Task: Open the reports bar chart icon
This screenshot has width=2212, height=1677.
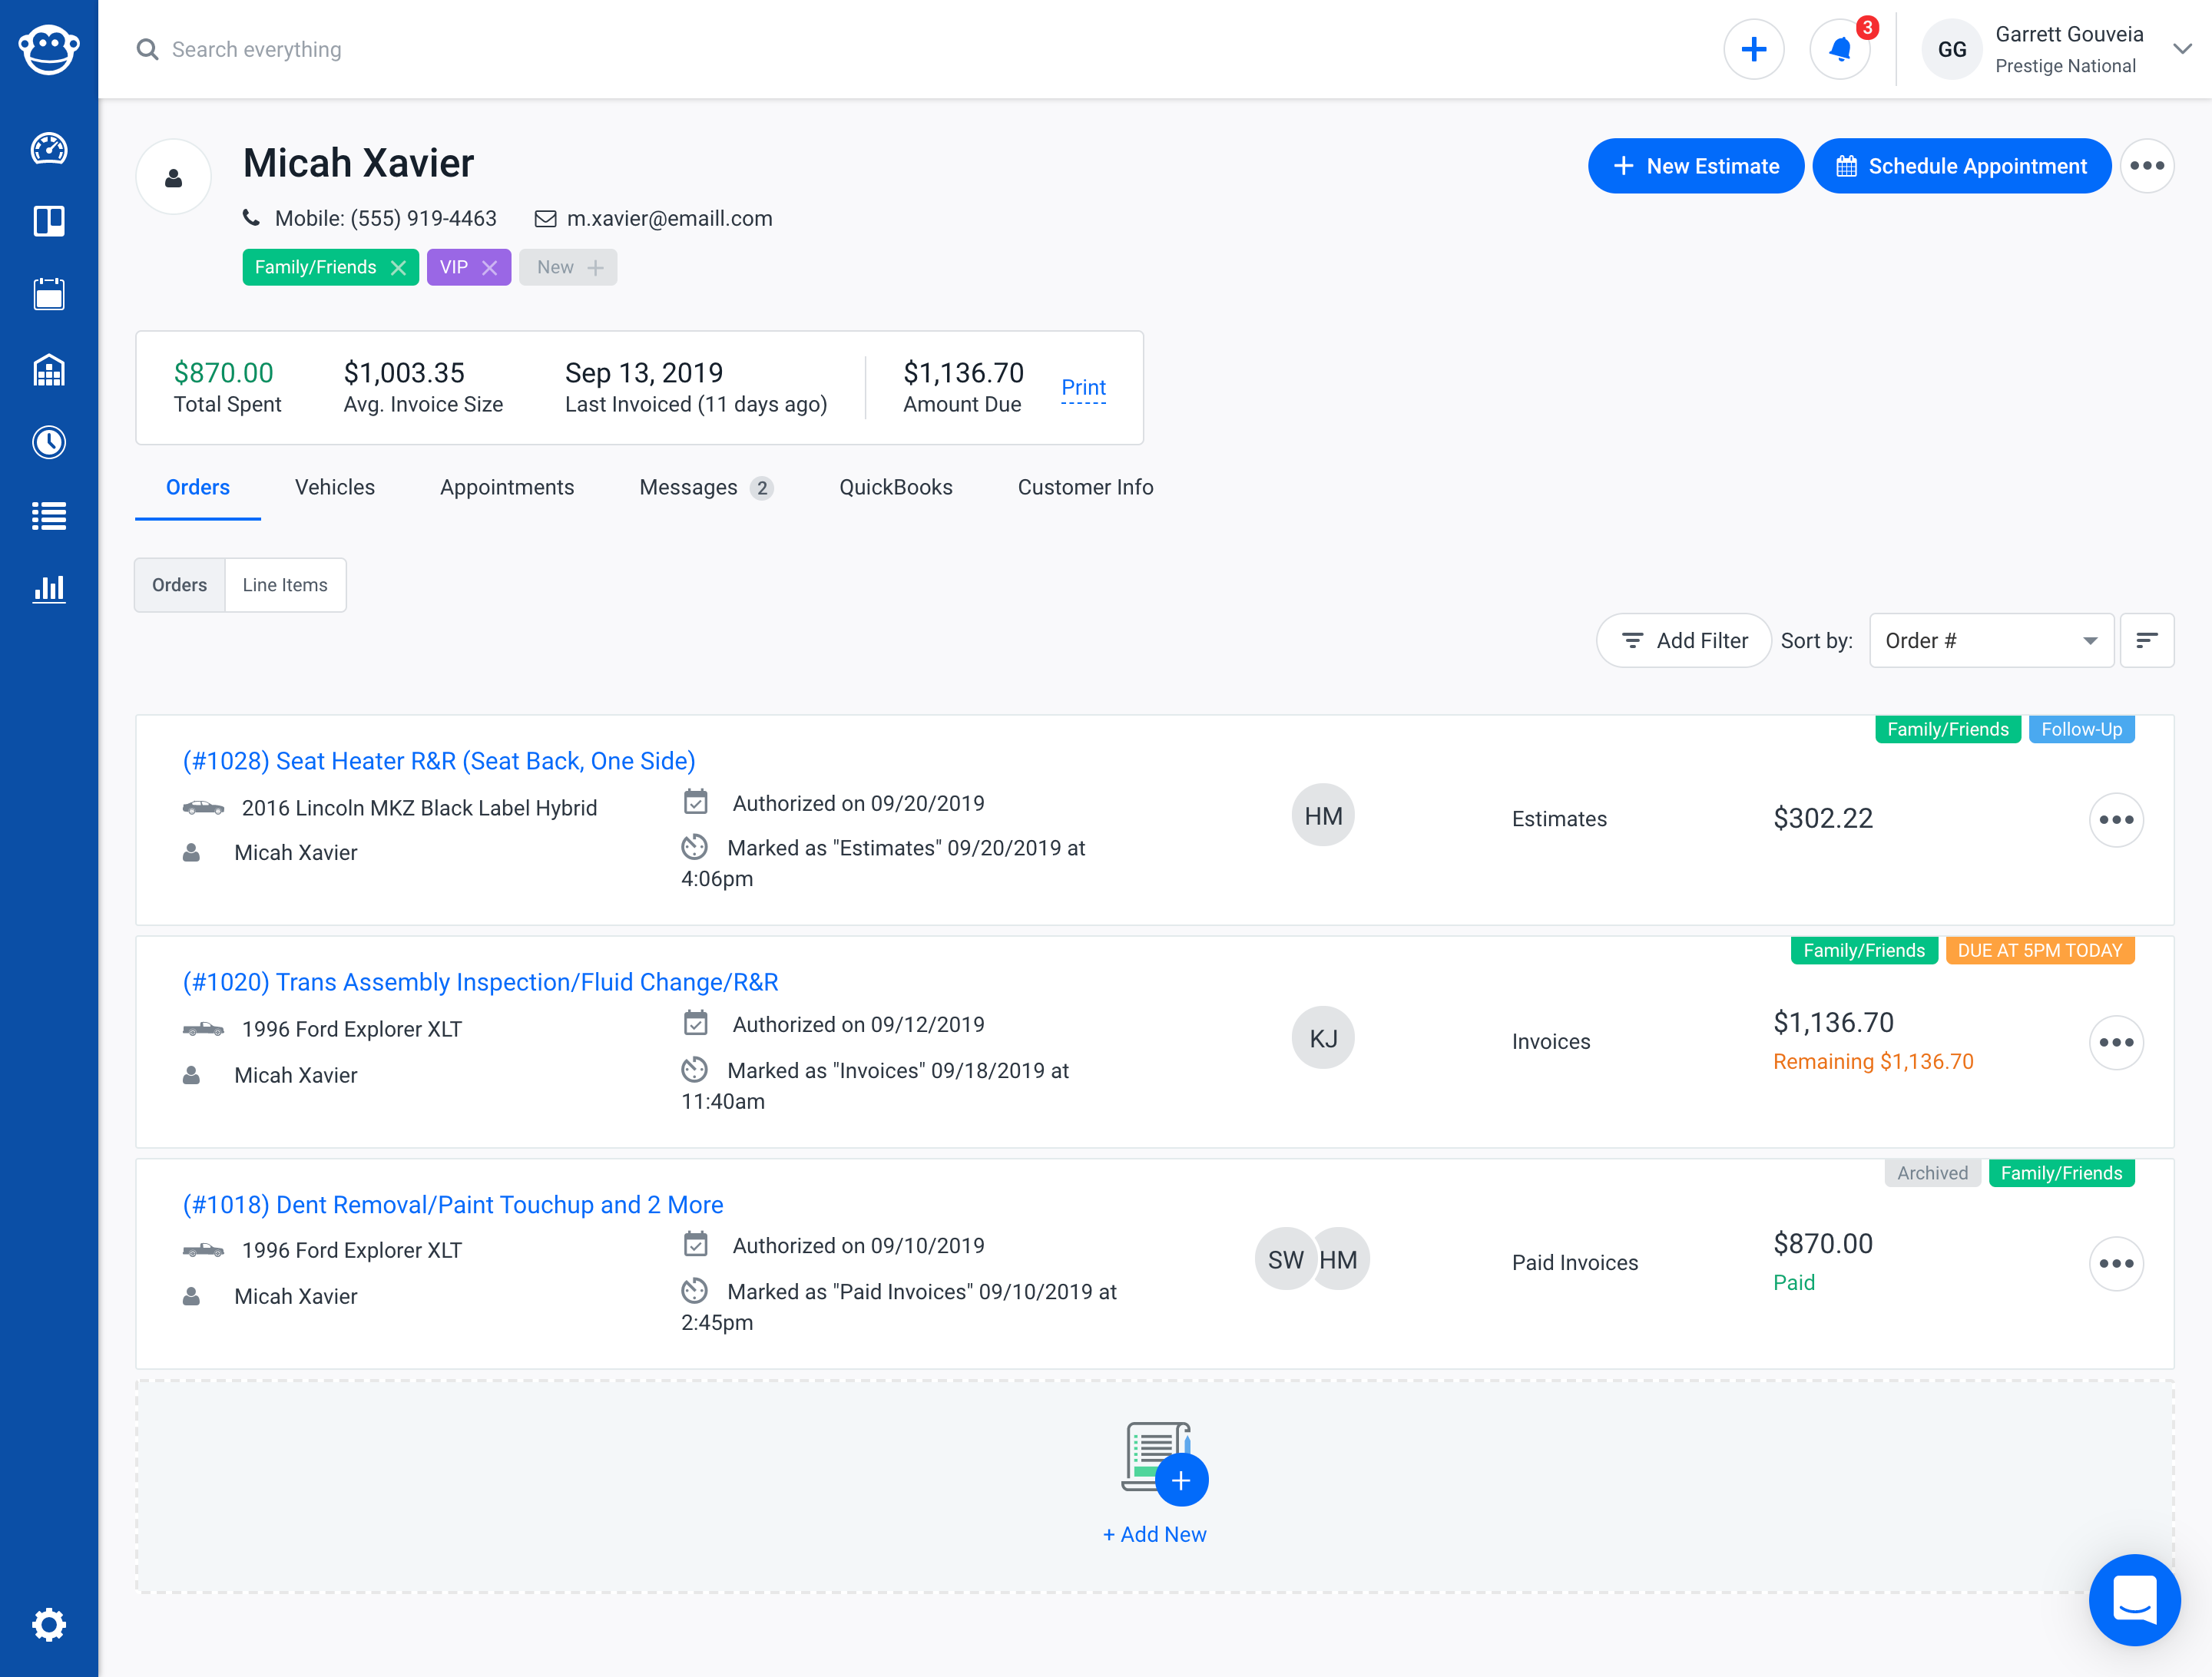Action: [x=48, y=588]
